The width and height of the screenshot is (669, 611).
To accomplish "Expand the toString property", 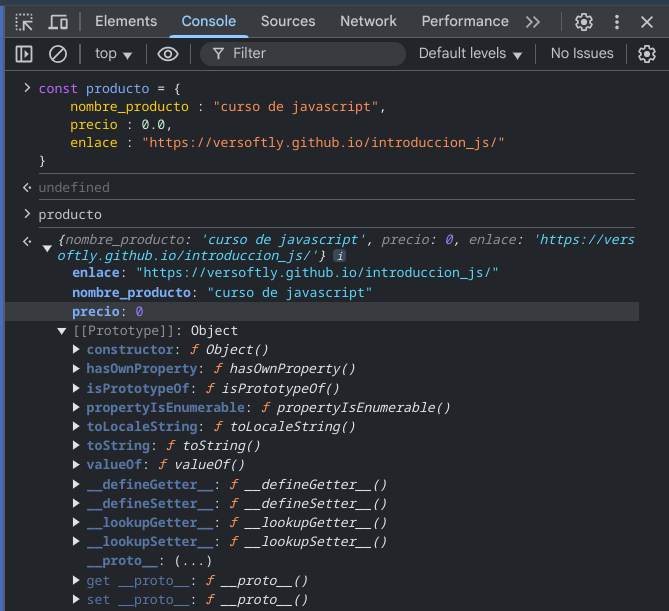I will click(x=76, y=445).
